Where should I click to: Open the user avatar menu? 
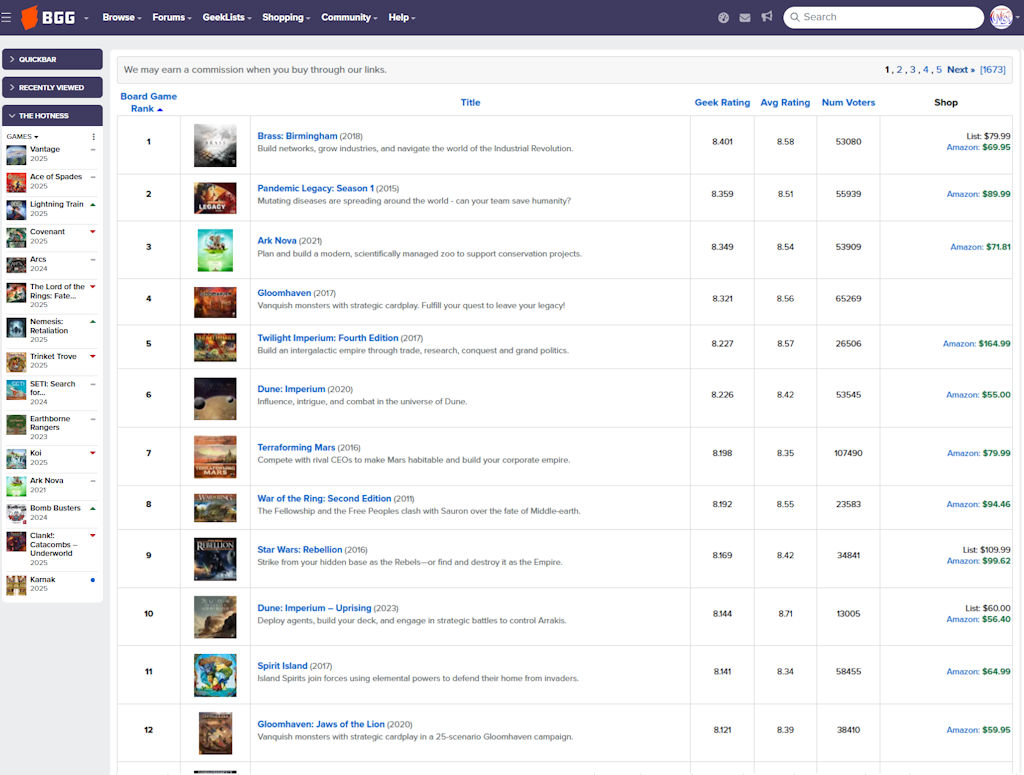click(1000, 17)
